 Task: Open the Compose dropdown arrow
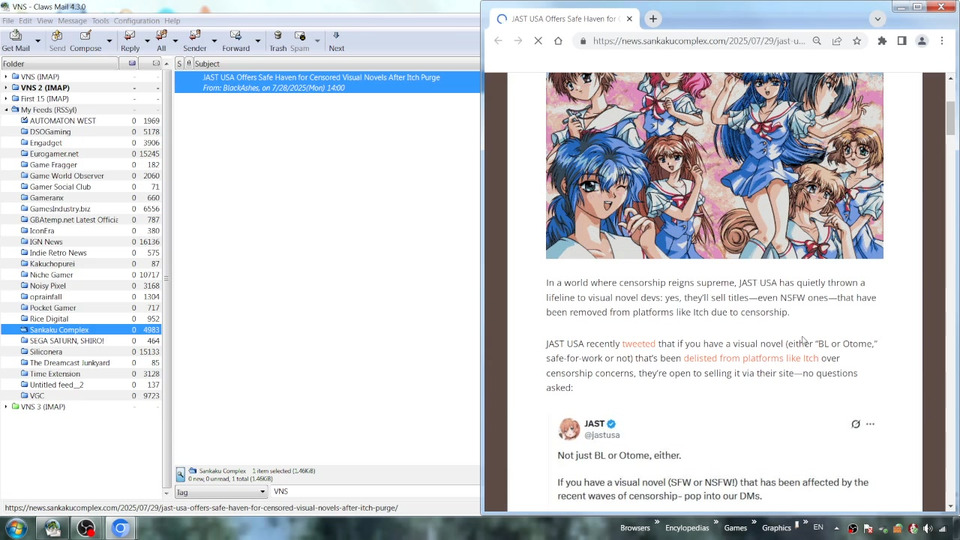[109, 41]
